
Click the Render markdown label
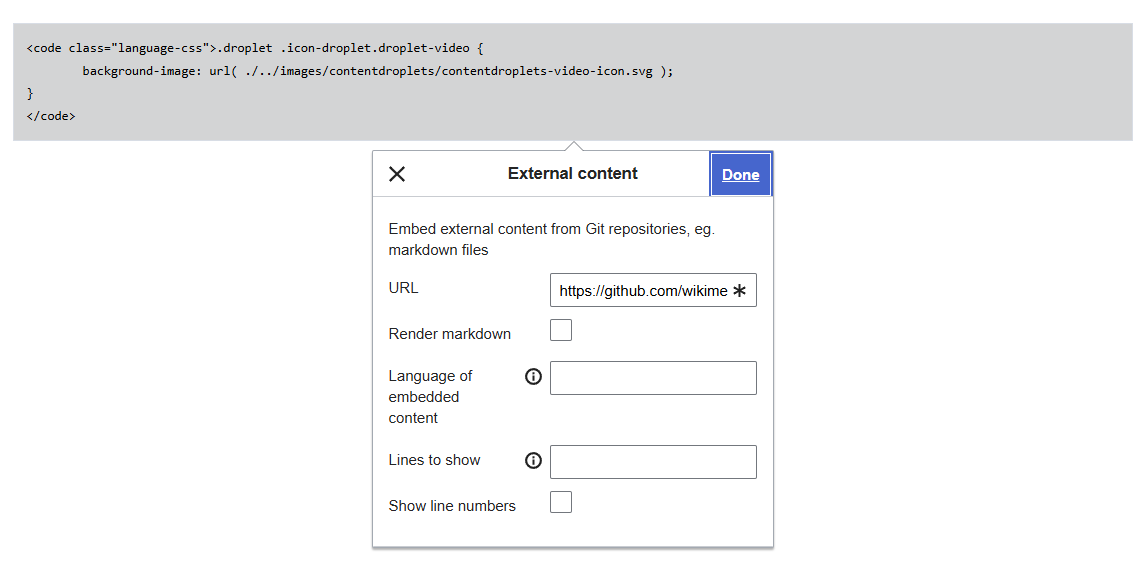tap(449, 334)
